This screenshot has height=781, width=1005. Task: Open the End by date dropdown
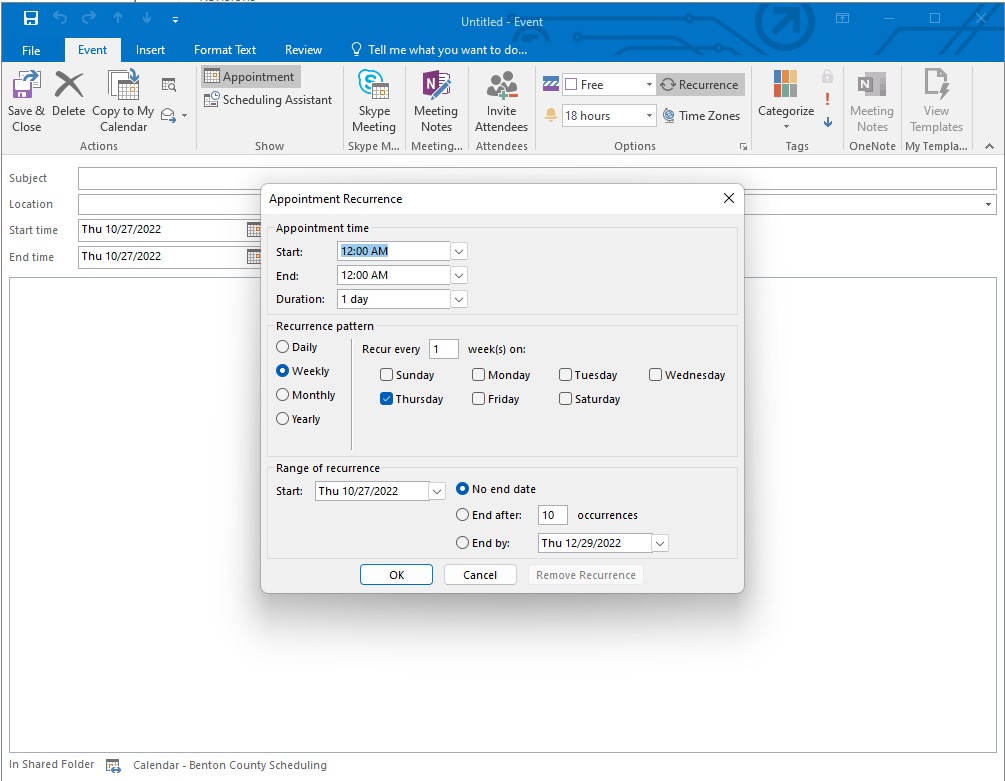(659, 543)
